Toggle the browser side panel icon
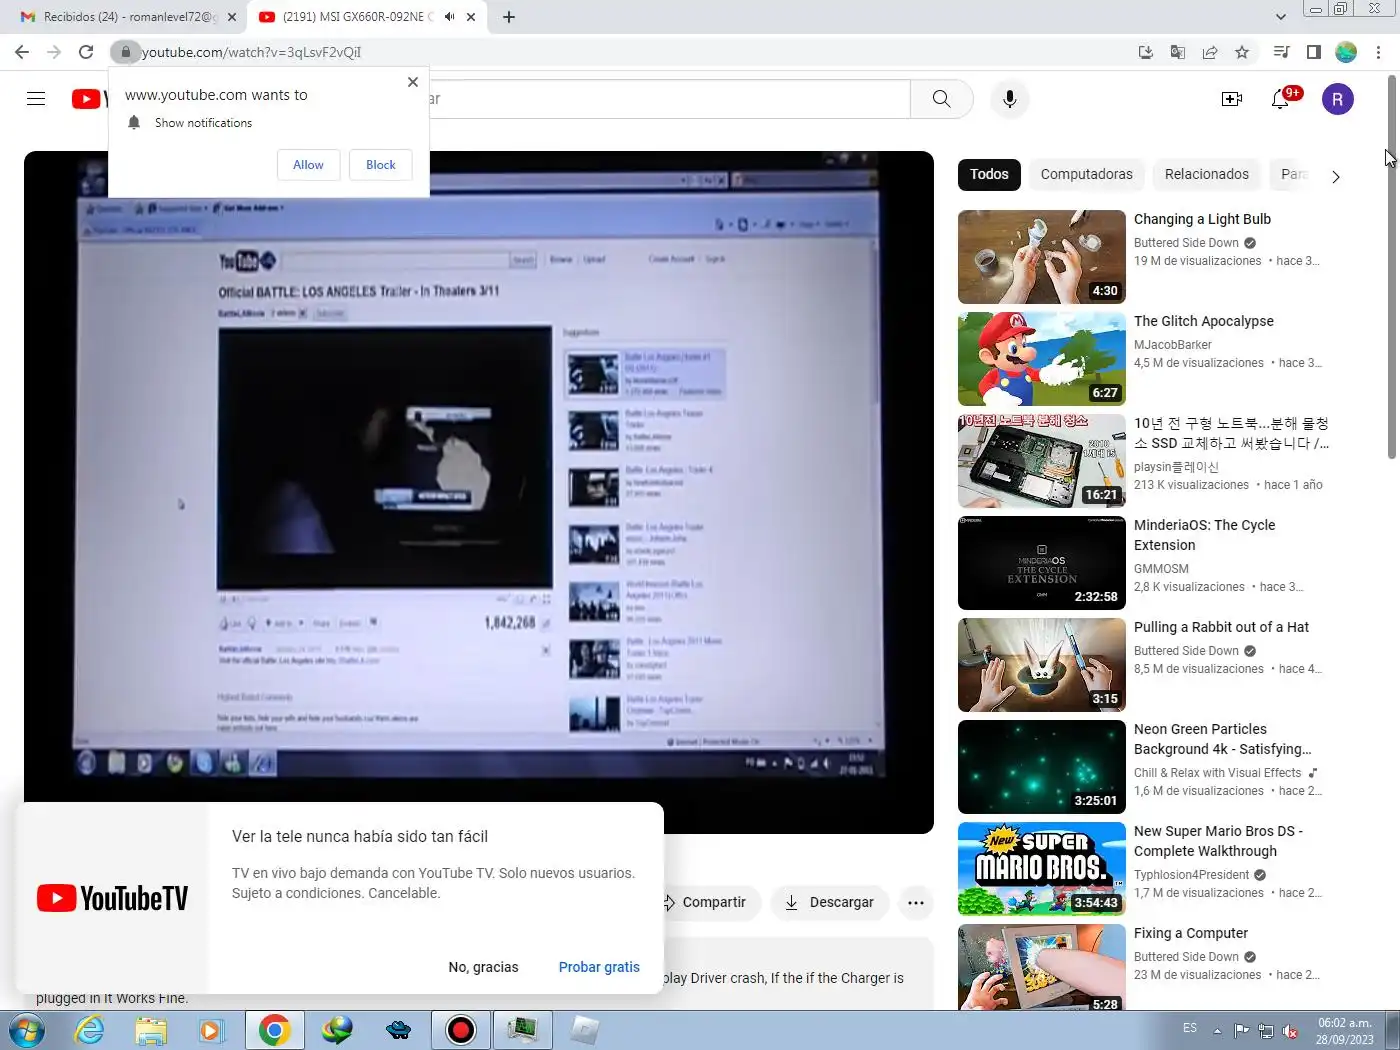 1314,52
